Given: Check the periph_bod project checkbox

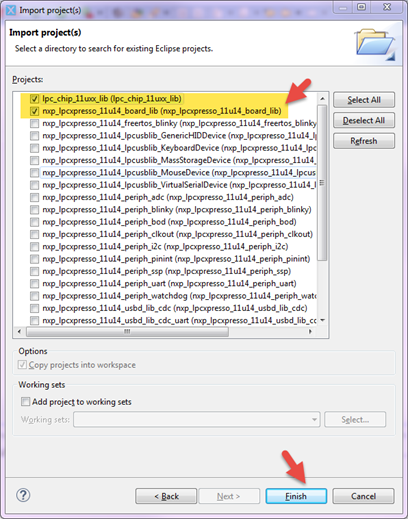Looking at the screenshot, I should pos(34,222).
